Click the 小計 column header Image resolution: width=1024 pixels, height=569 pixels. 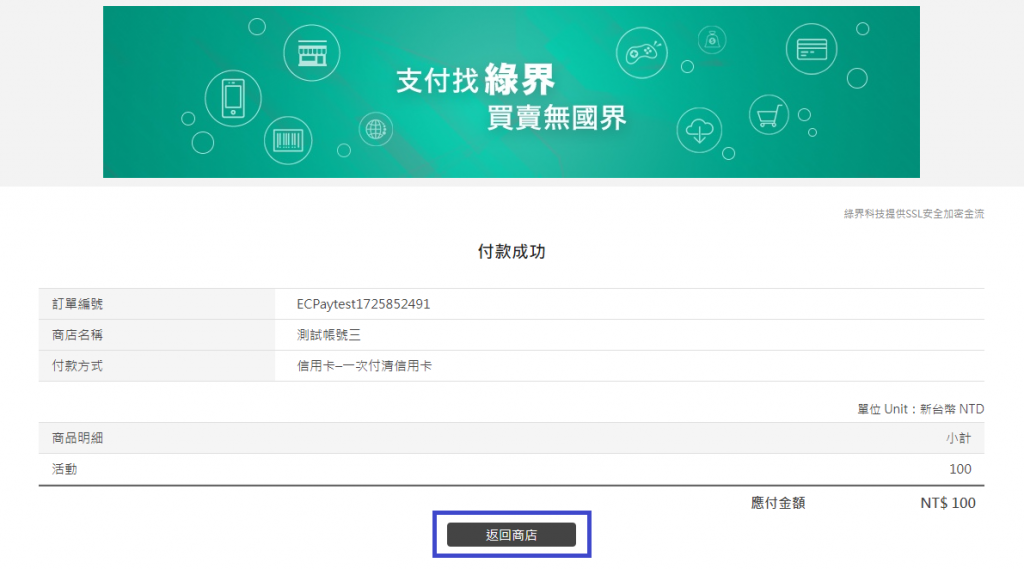pyautogui.click(x=959, y=438)
